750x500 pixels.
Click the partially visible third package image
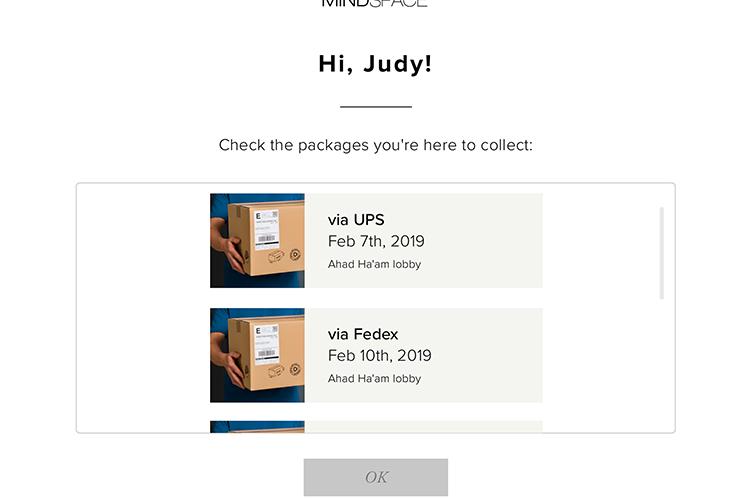click(x=257, y=427)
